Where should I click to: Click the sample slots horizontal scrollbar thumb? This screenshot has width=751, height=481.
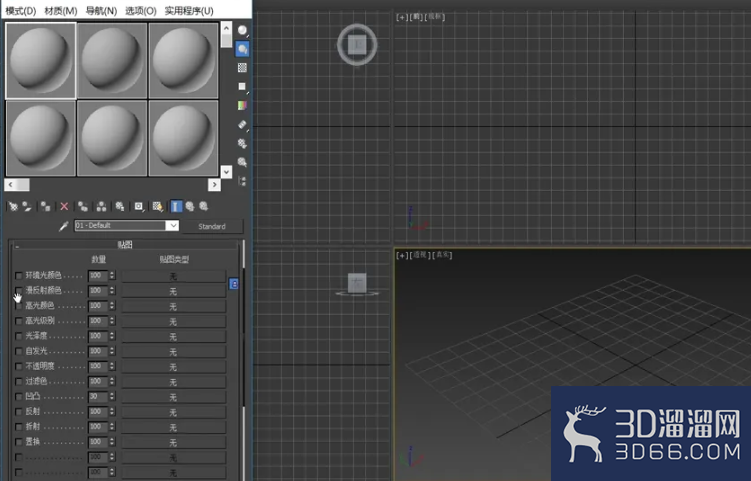coord(23,184)
